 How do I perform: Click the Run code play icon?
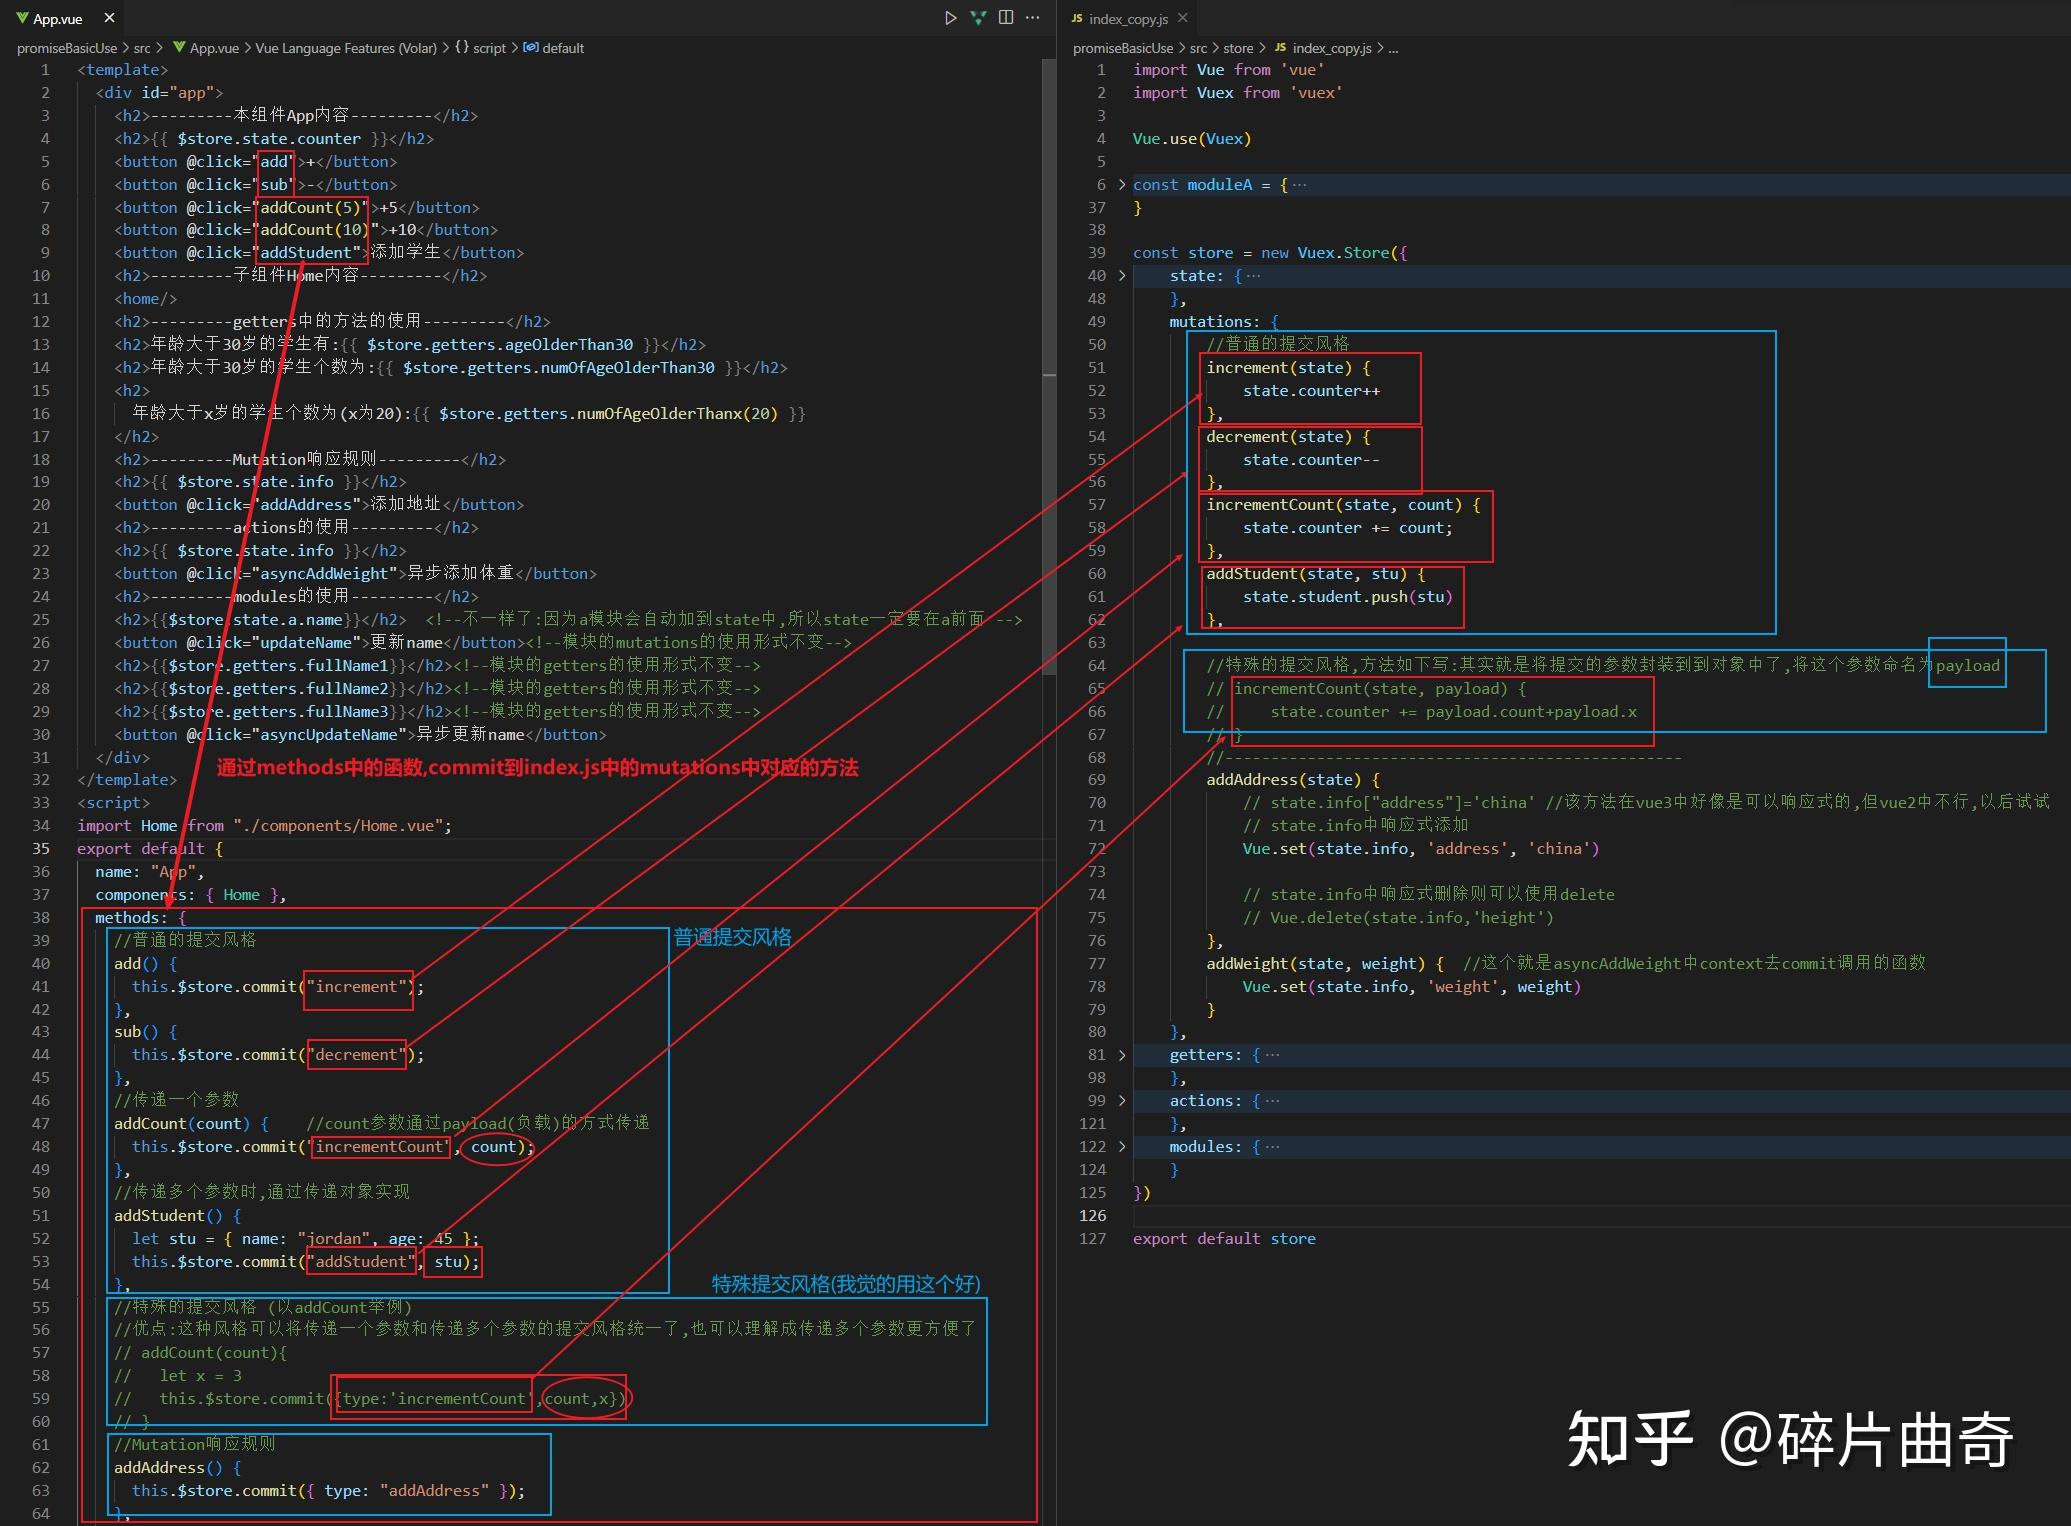950,18
